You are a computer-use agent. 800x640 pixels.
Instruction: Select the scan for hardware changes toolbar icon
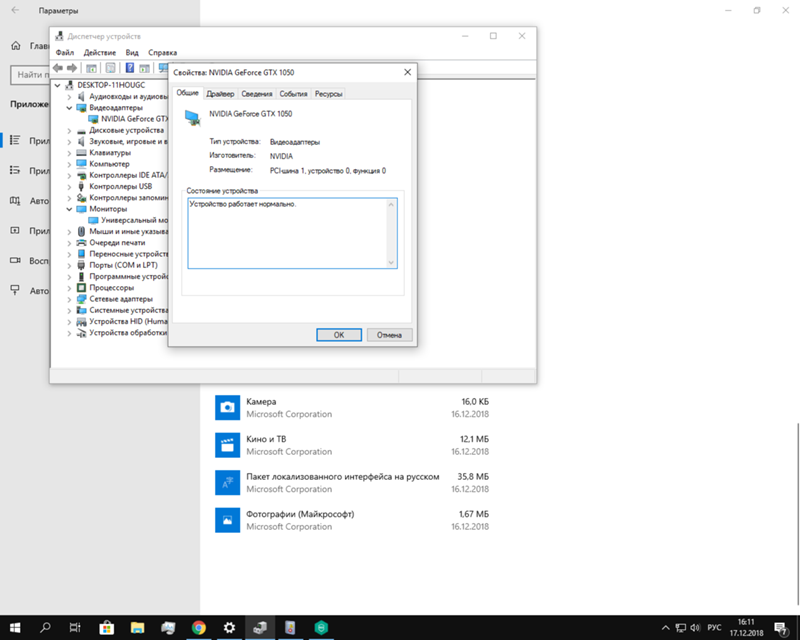click(x=162, y=68)
